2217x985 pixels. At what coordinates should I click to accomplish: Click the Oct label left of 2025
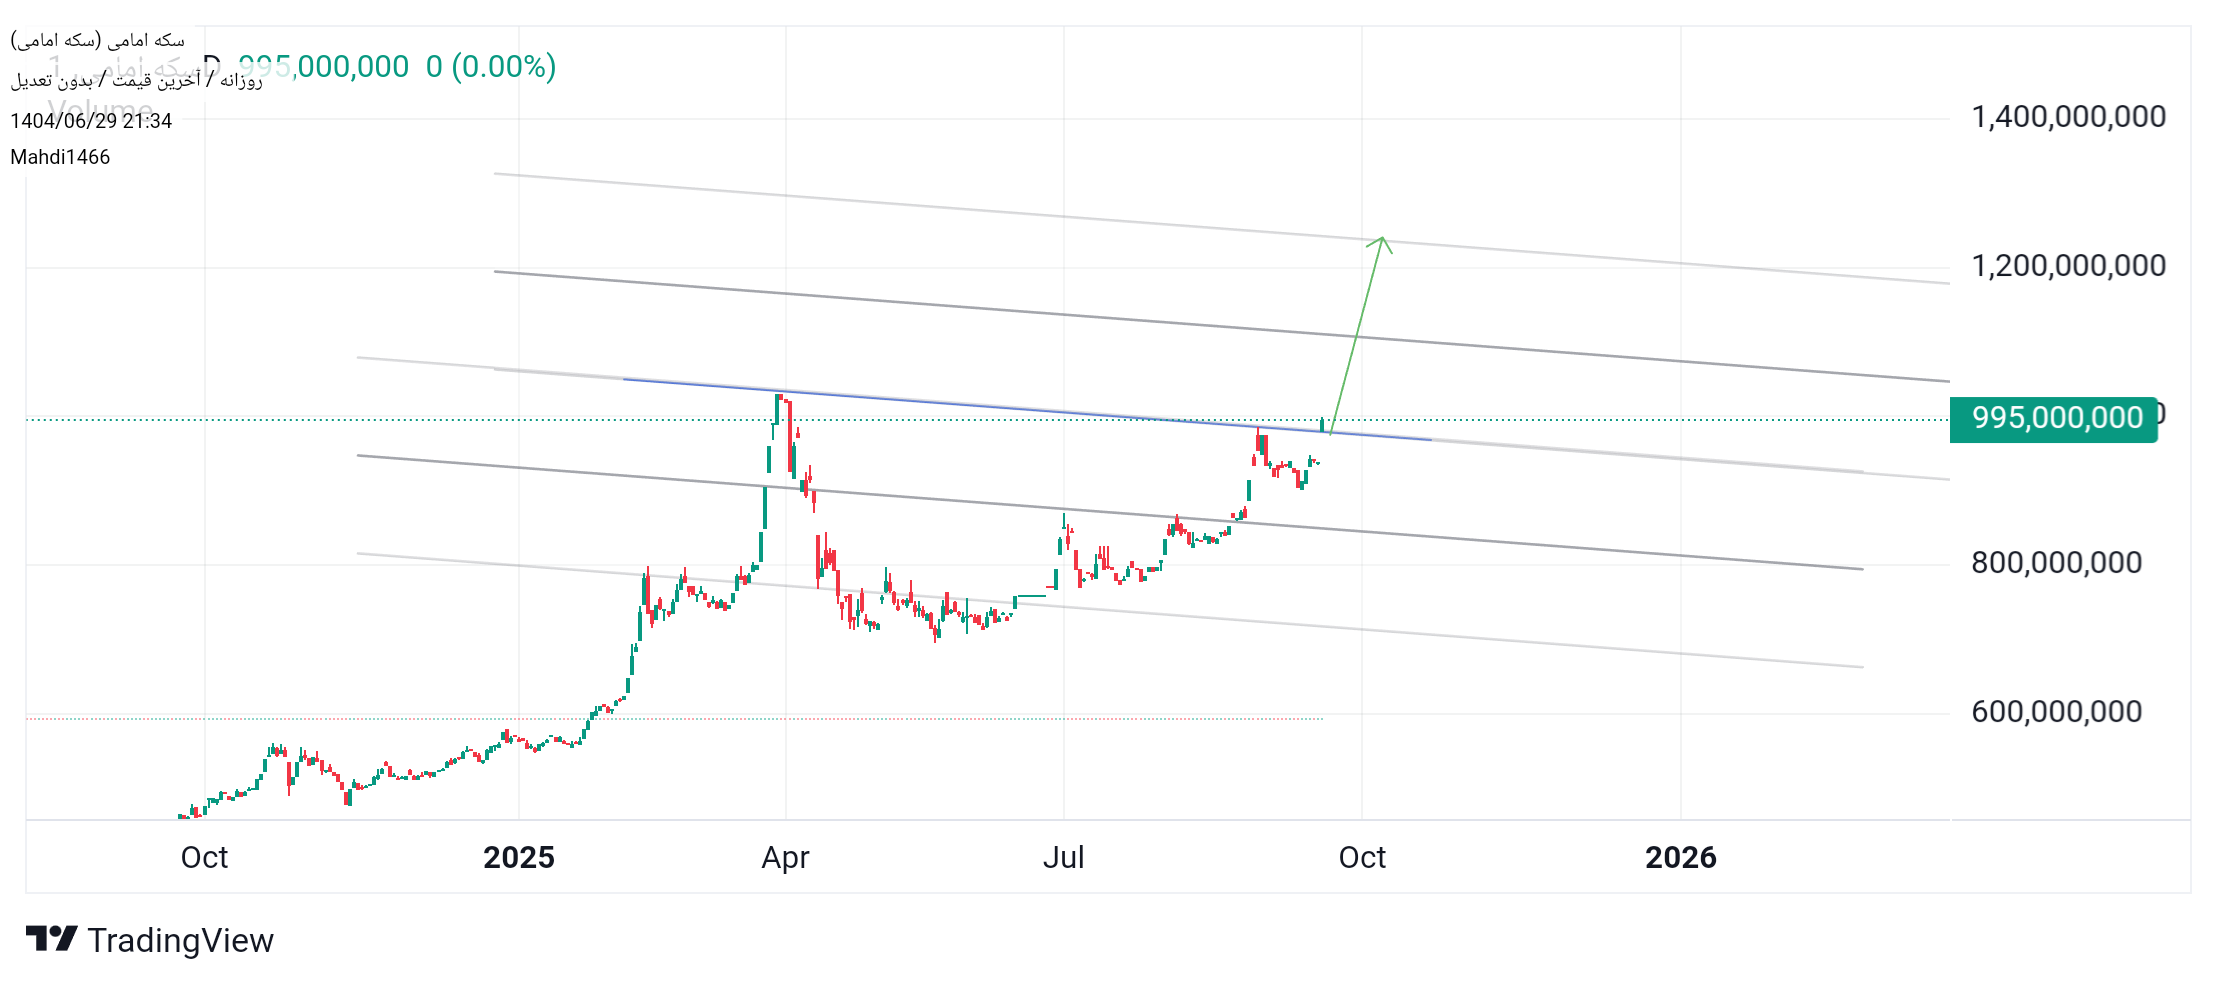tap(204, 858)
